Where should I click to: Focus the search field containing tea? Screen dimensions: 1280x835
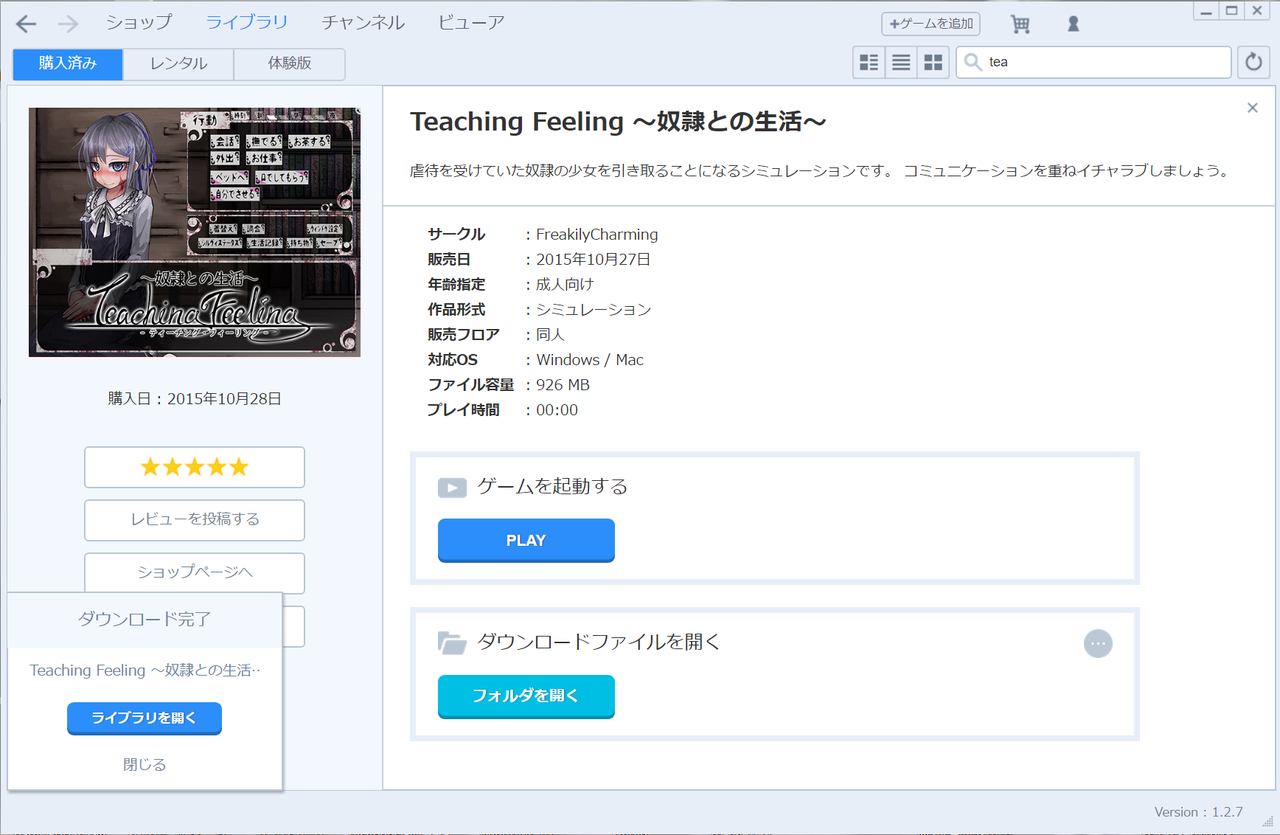pyautogui.click(x=1094, y=62)
